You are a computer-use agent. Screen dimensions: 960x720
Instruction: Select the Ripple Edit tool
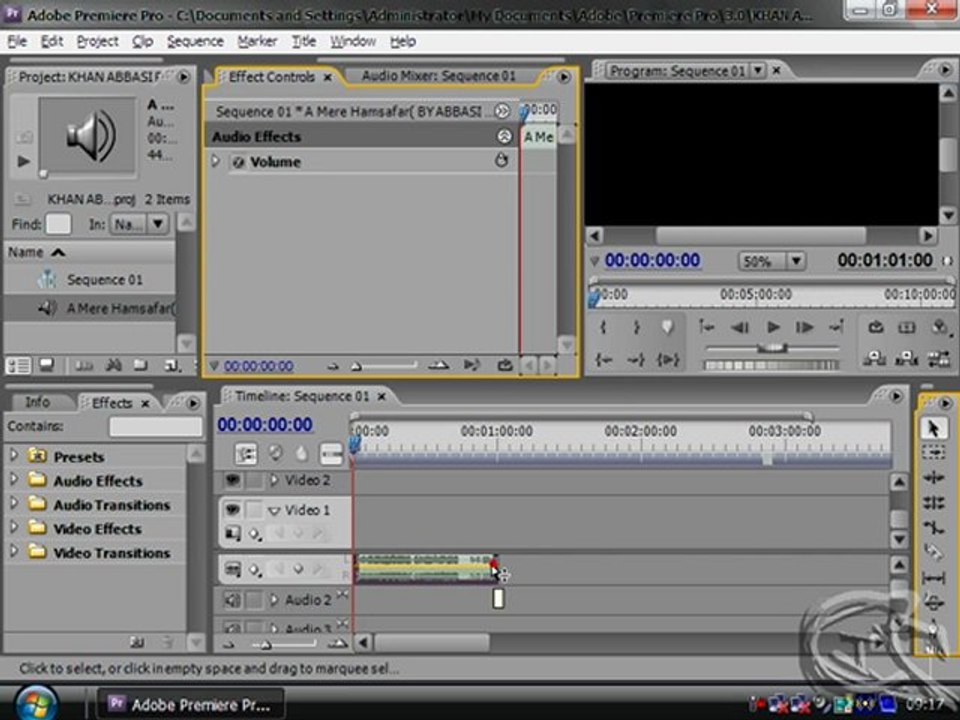[933, 478]
